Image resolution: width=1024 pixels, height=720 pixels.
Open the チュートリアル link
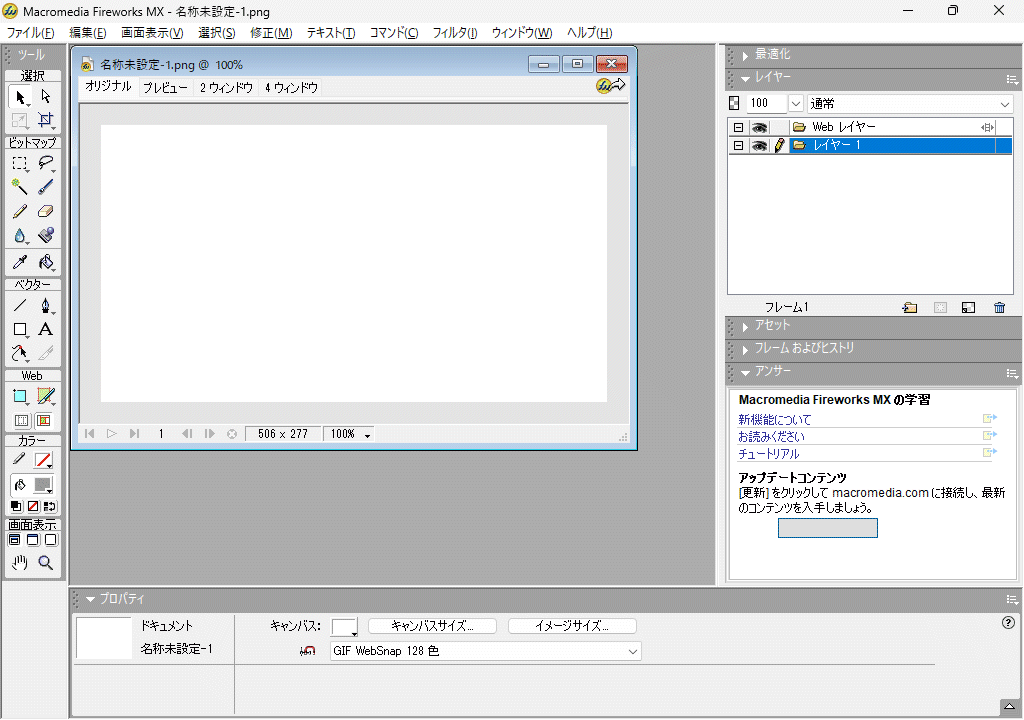768,454
